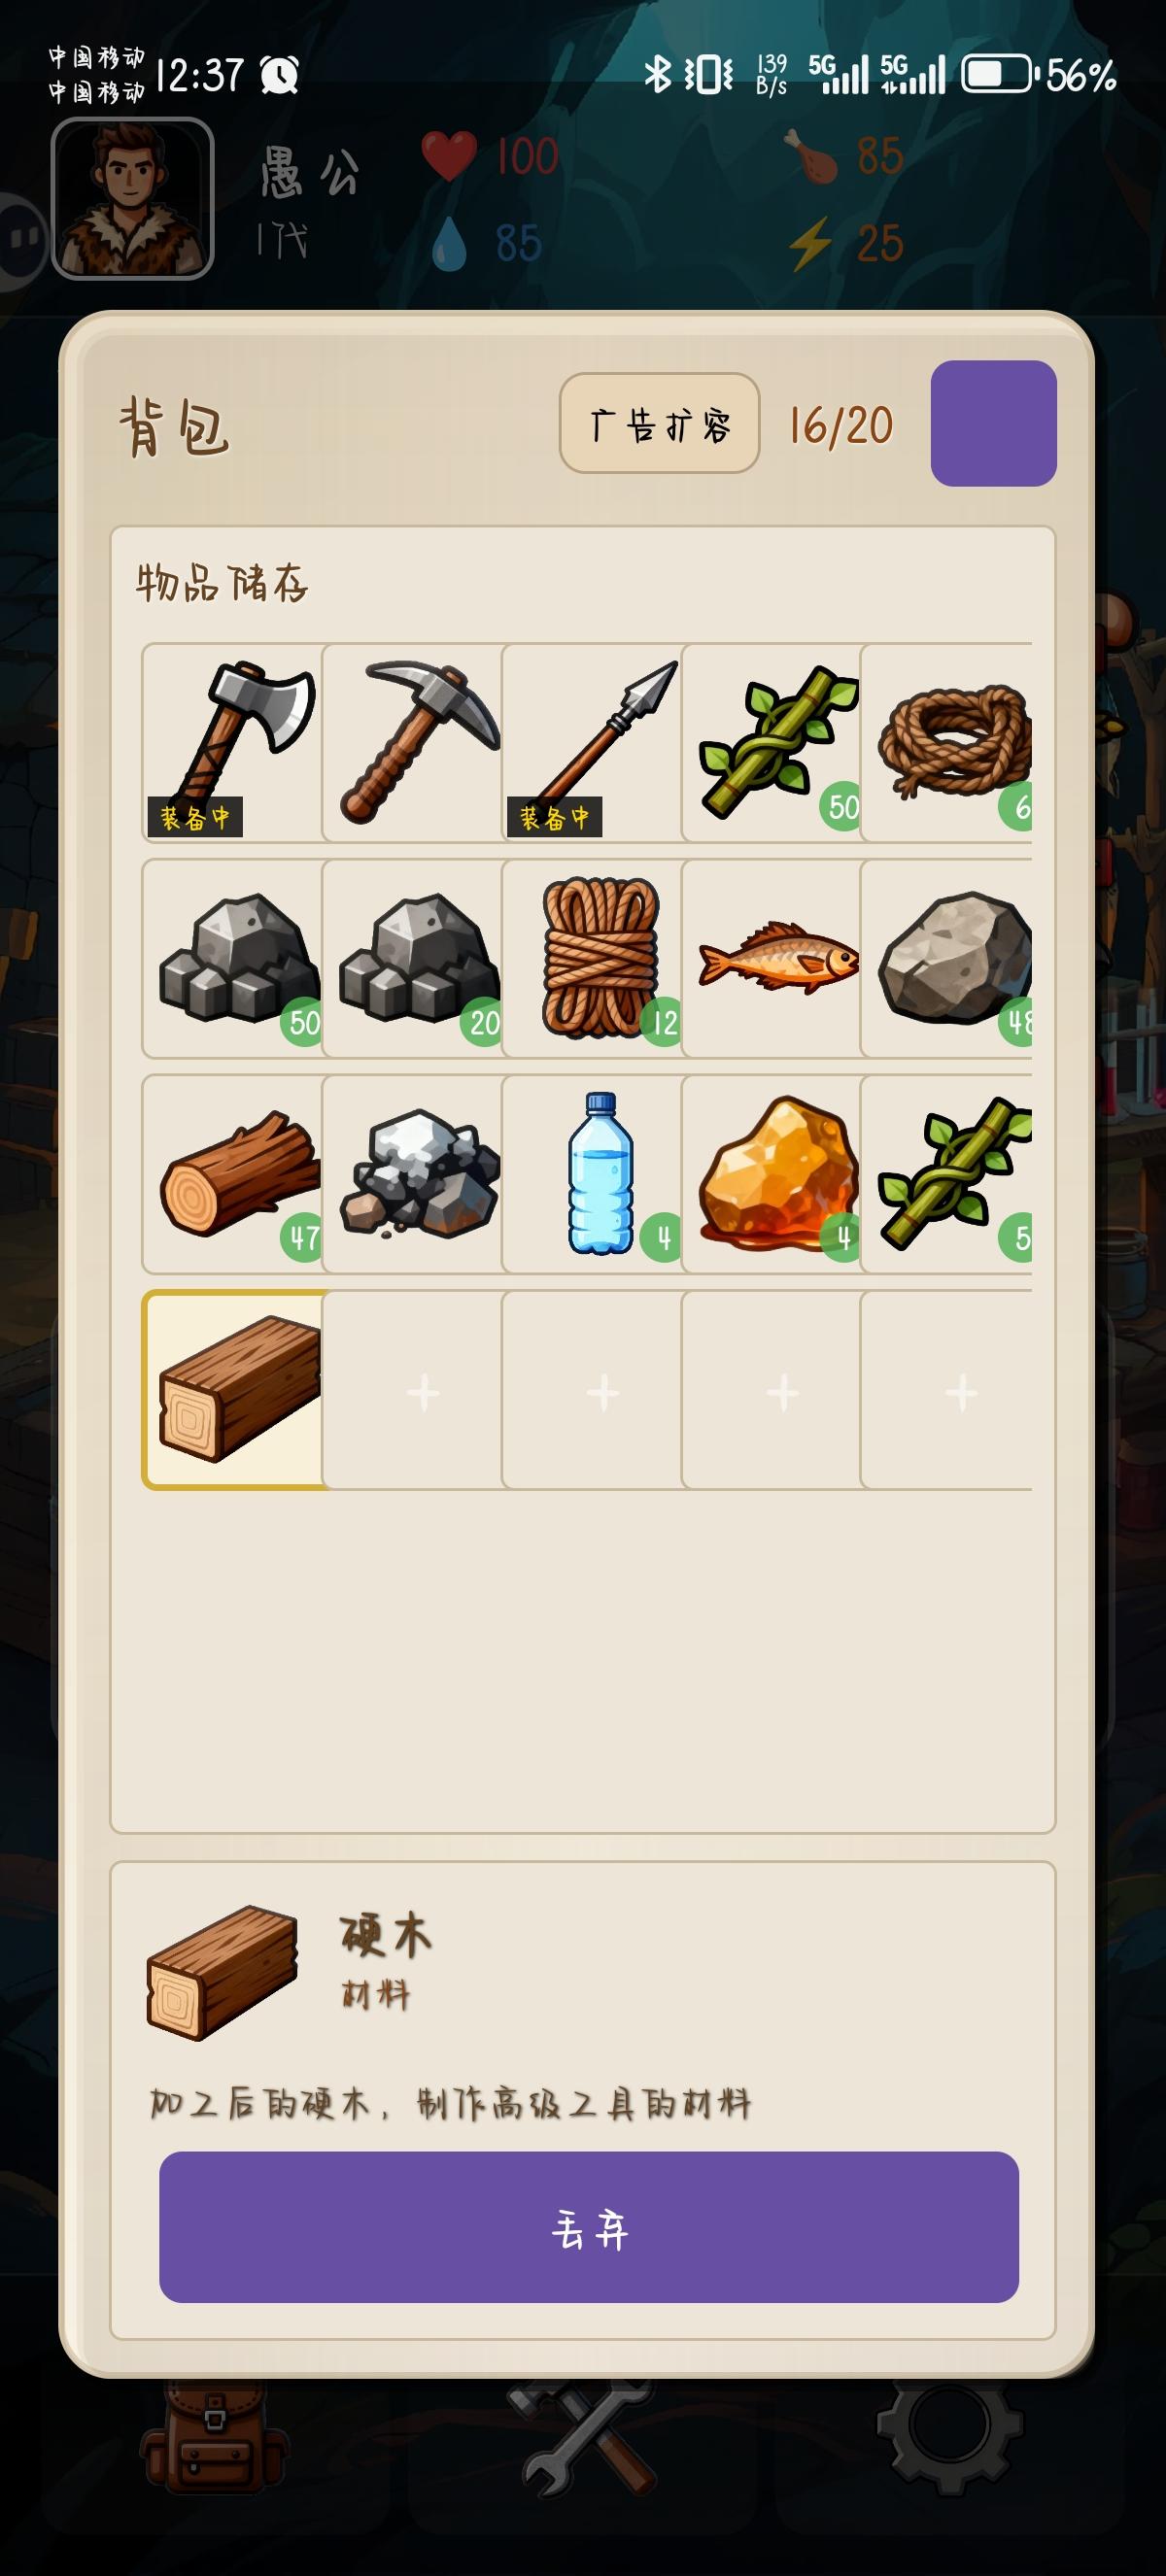Tap the player avatar portrait
This screenshot has height=2576, width=1166.
click(132, 198)
